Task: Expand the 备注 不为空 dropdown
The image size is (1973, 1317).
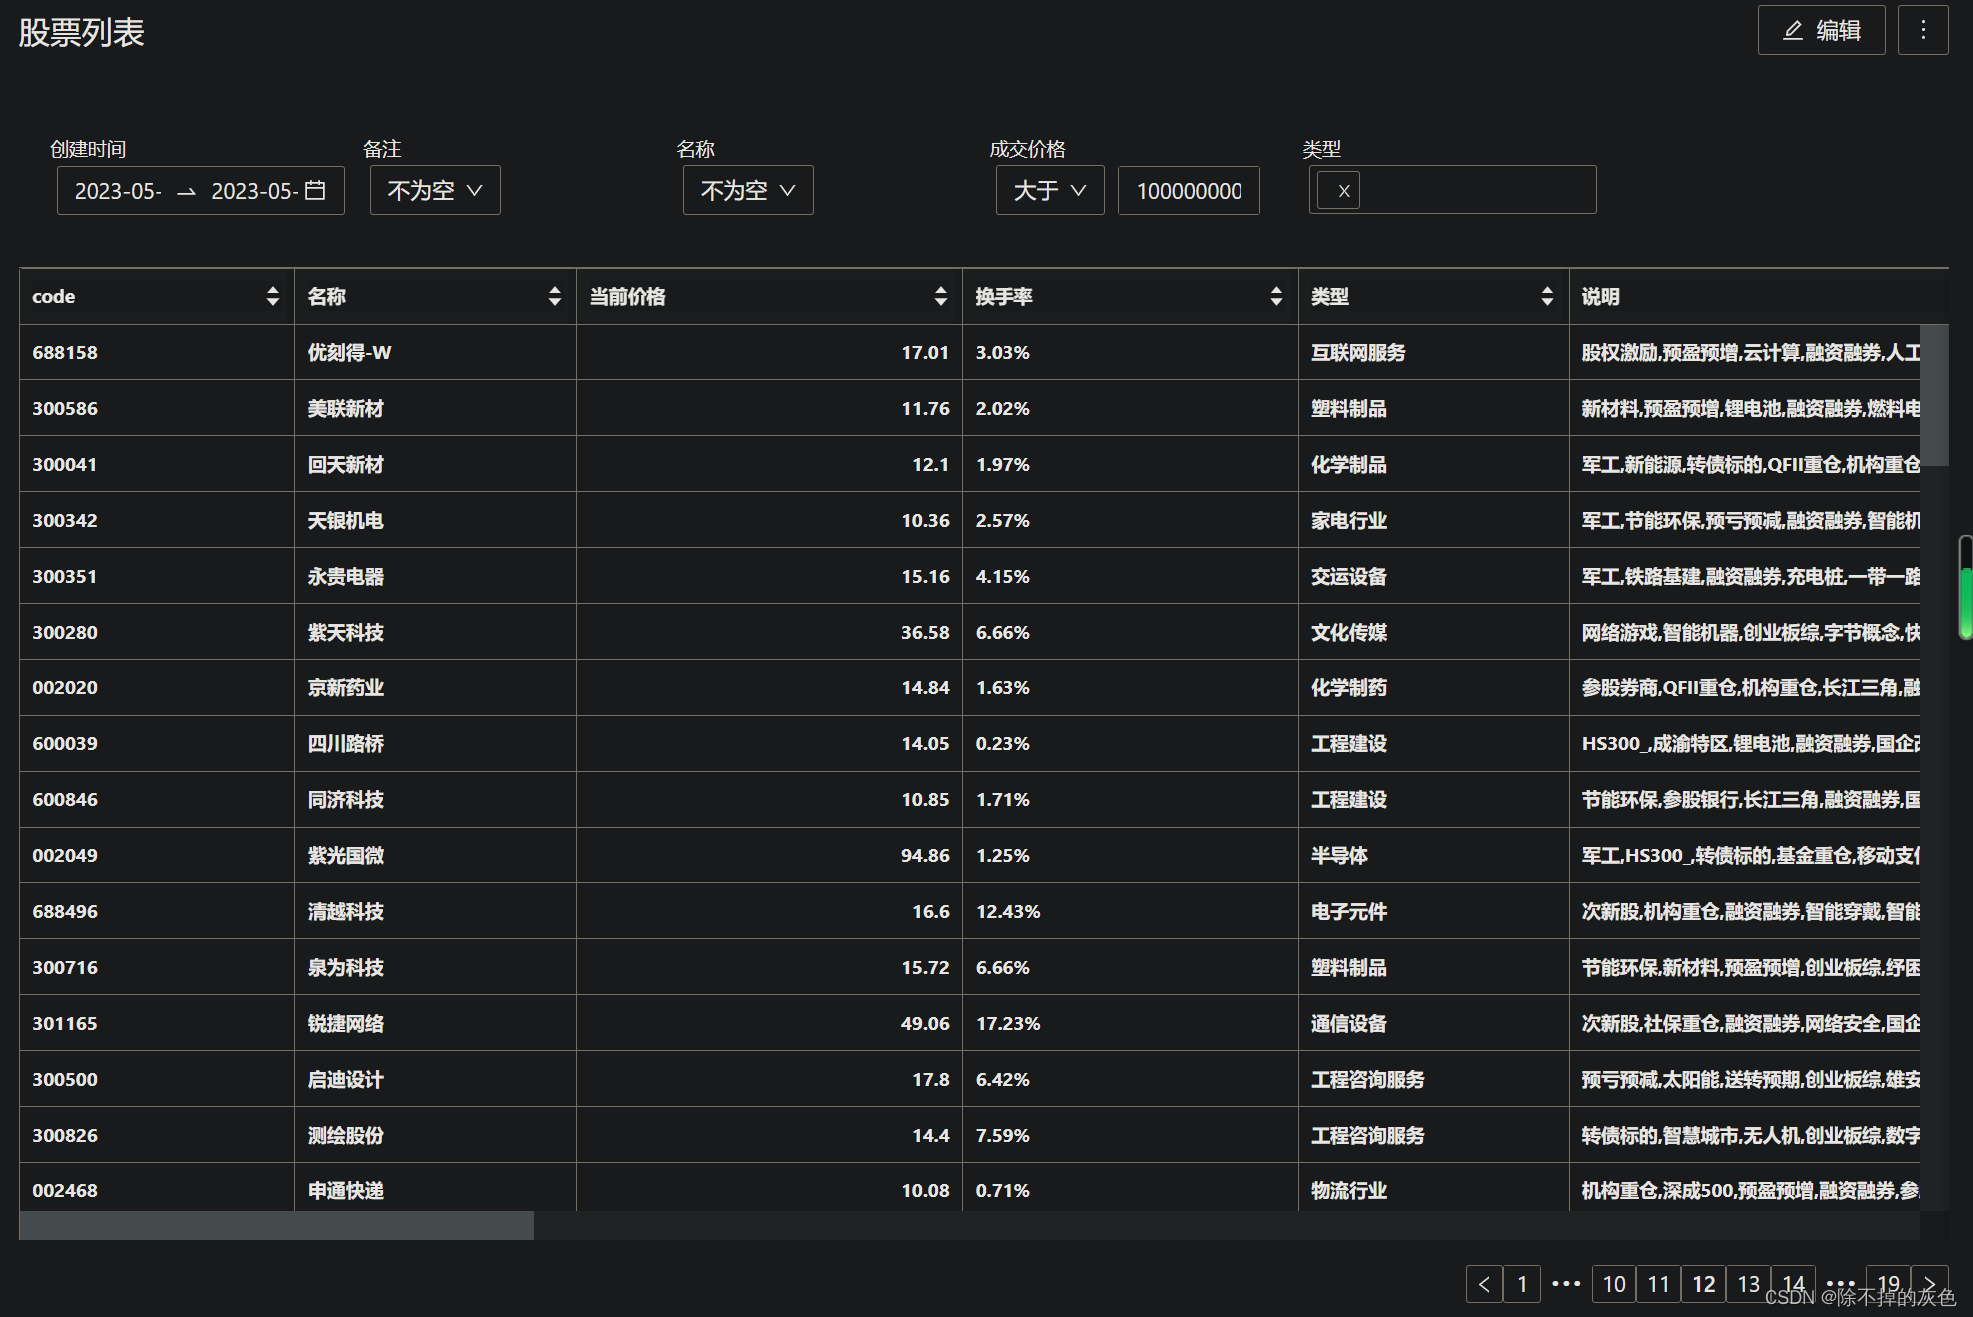Action: [435, 190]
